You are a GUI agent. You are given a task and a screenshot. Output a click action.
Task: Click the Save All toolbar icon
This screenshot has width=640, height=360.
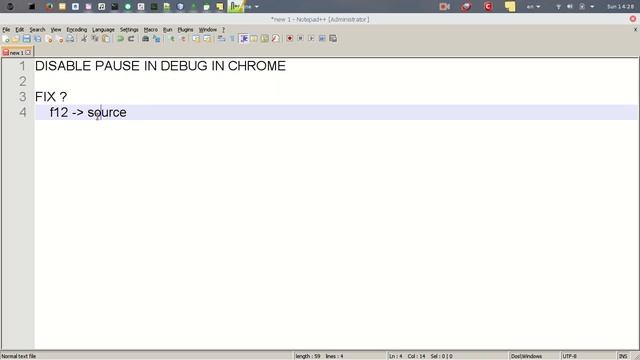click(x=38, y=39)
